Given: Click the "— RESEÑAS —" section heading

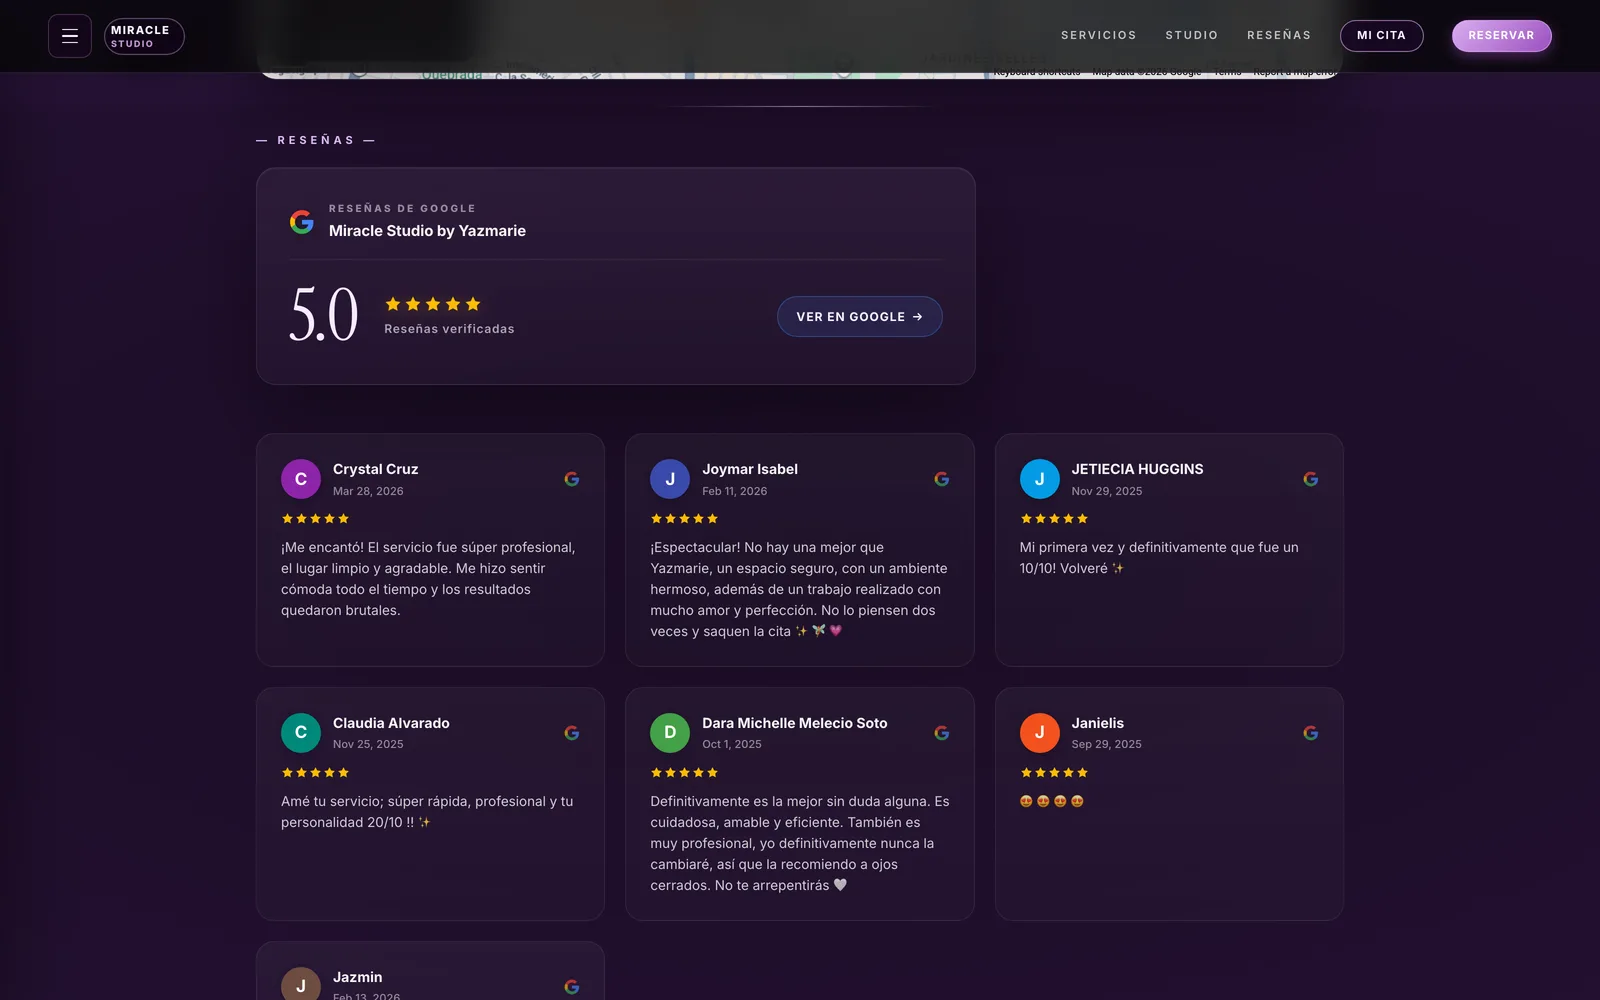Looking at the screenshot, I should (x=316, y=140).
